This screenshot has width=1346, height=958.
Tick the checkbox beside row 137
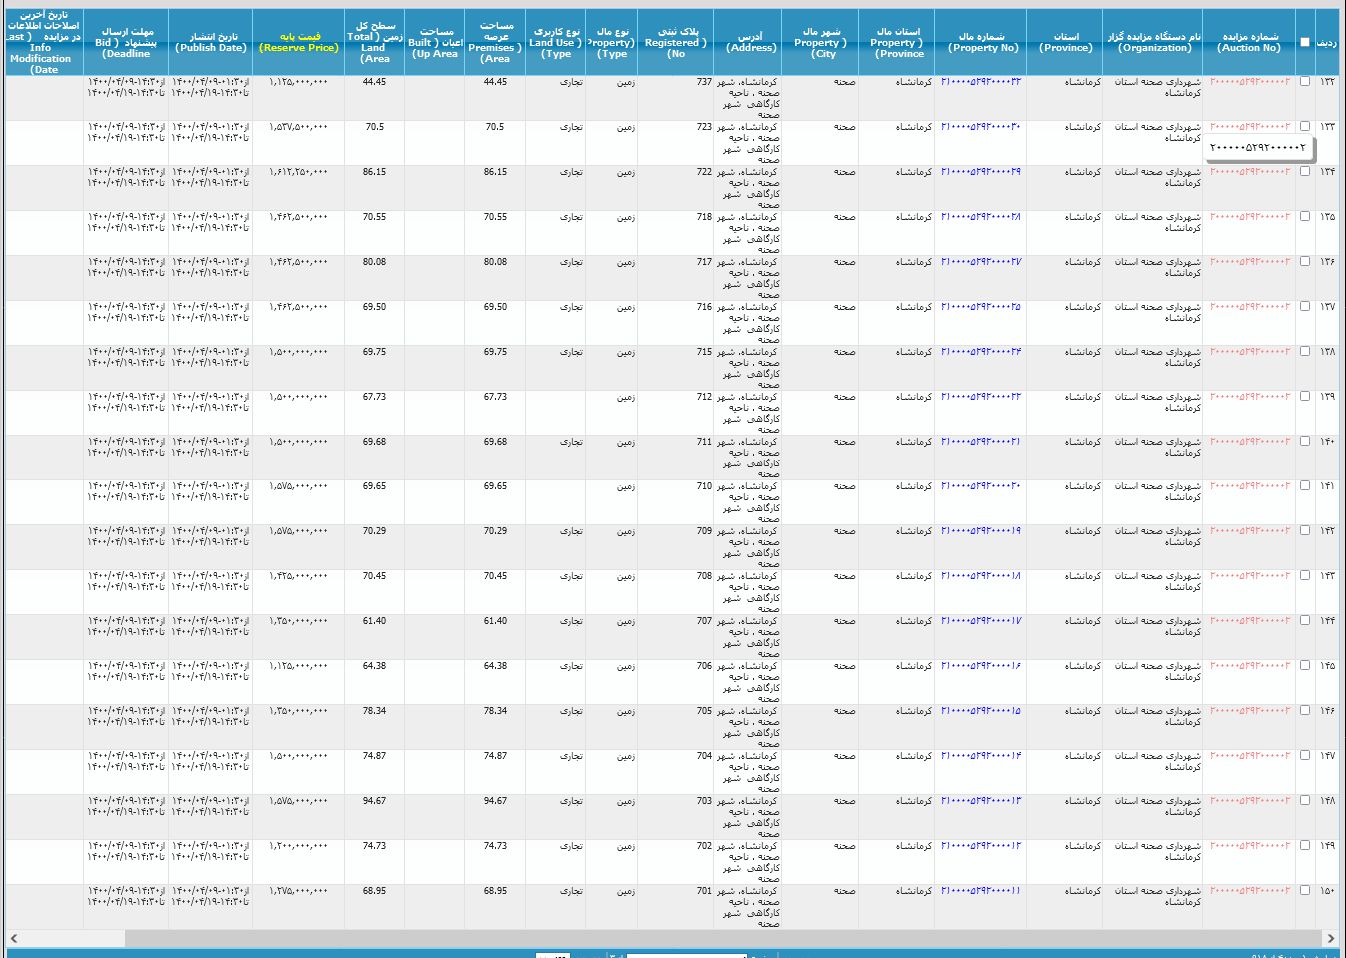[1305, 307]
